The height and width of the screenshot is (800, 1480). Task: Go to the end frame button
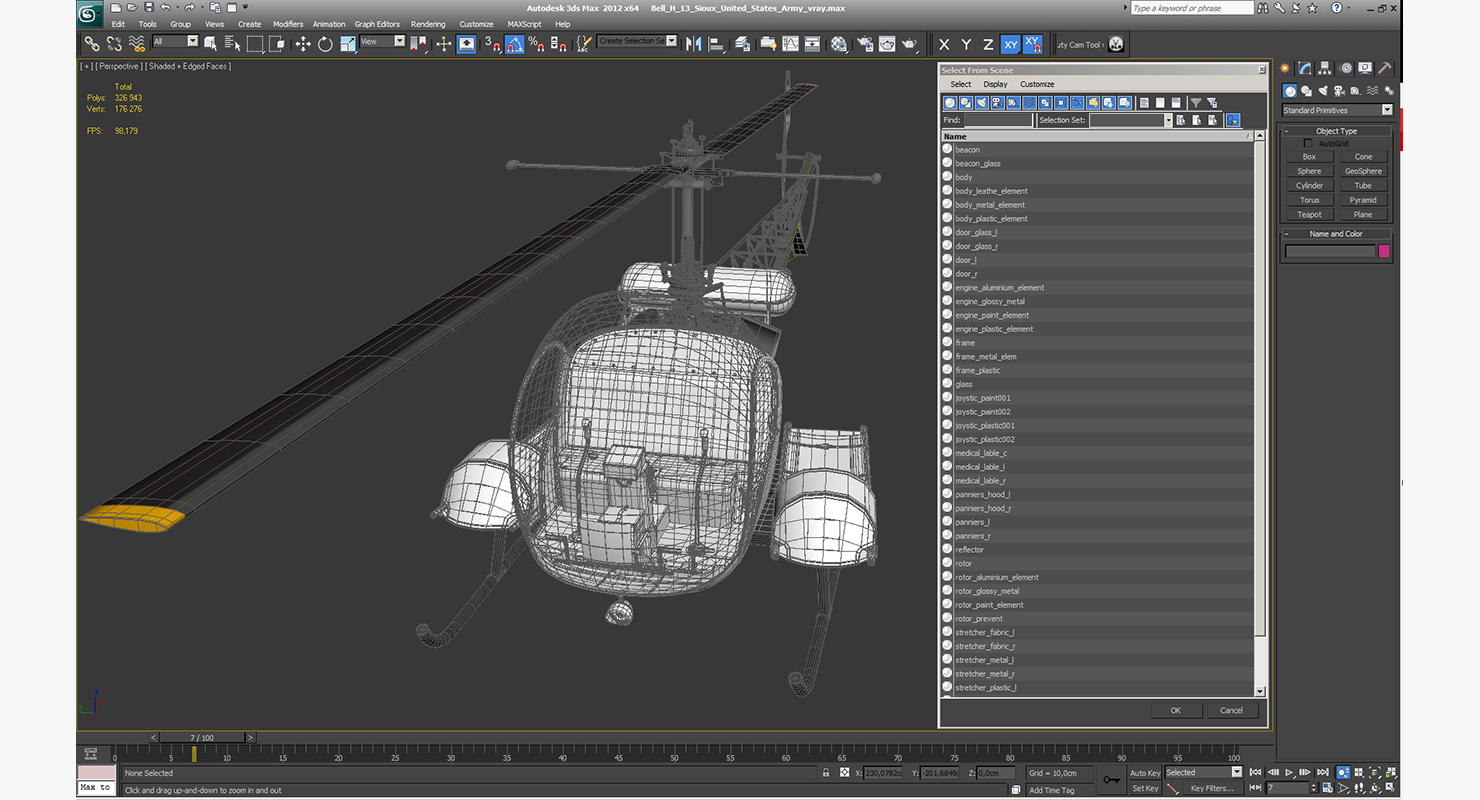1322,772
